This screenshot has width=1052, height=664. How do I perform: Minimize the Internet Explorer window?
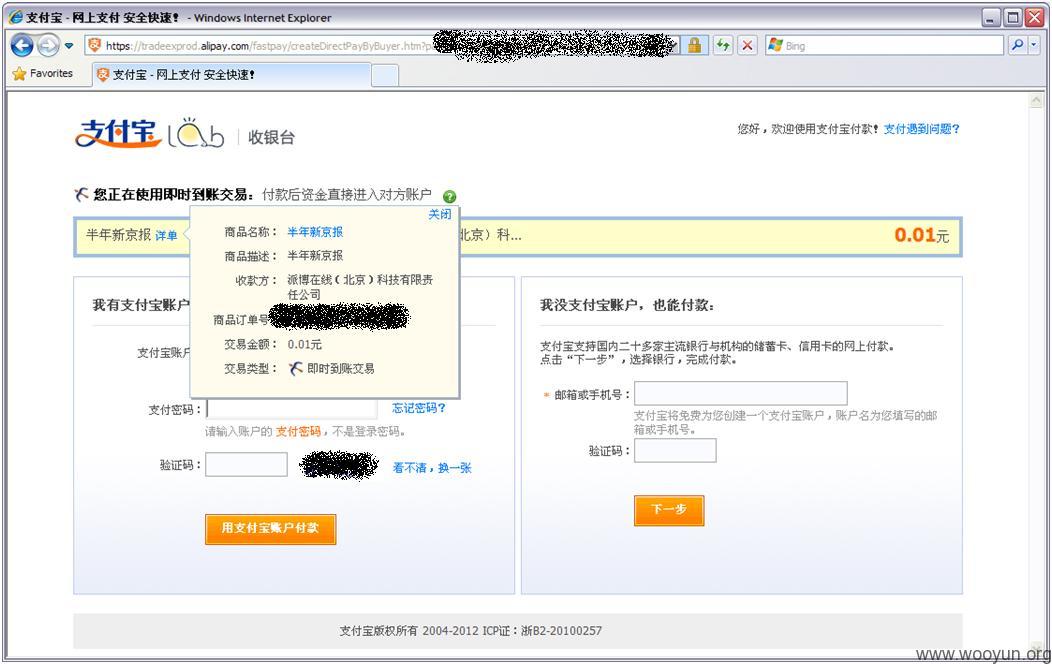pyautogui.click(x=991, y=17)
